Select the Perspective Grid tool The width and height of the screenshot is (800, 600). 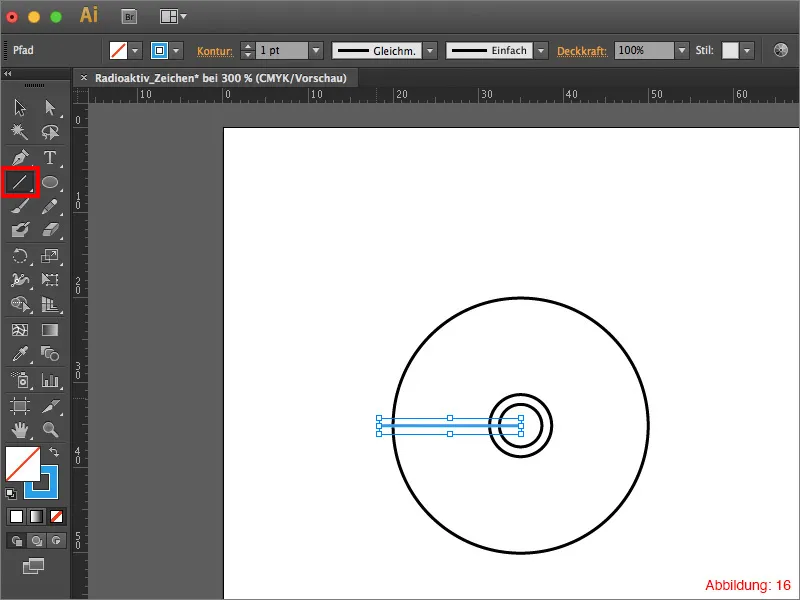tap(50, 304)
